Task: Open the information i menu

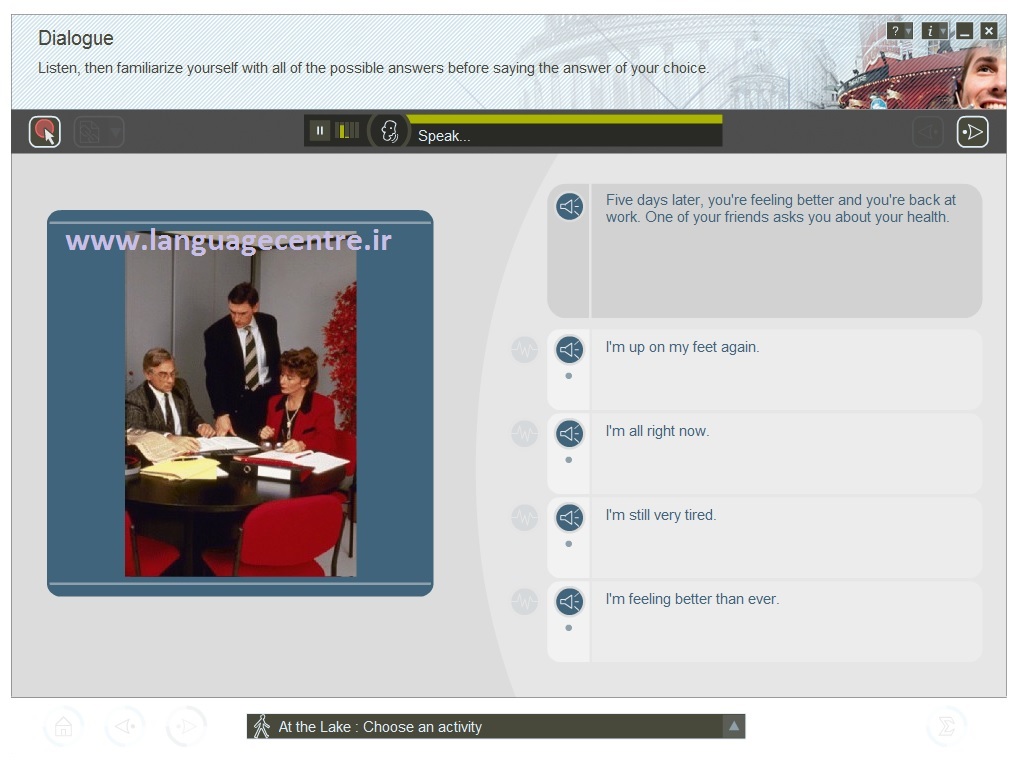Action: point(934,31)
